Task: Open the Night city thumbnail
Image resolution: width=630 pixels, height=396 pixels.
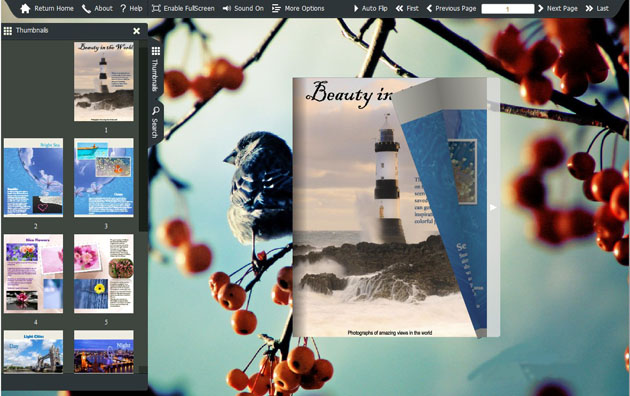Action: pyautogui.click(x=104, y=352)
